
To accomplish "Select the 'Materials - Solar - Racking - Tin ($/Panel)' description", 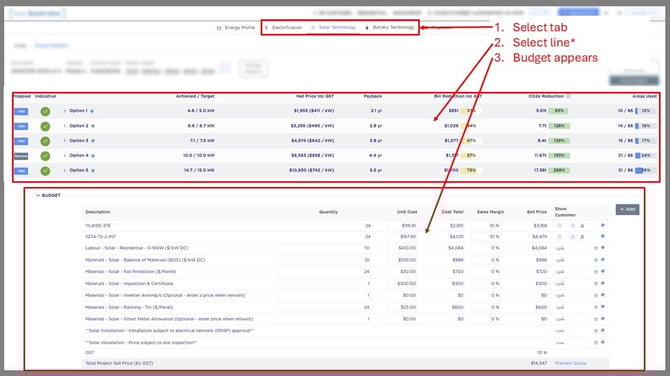I will pyautogui.click(x=129, y=307).
